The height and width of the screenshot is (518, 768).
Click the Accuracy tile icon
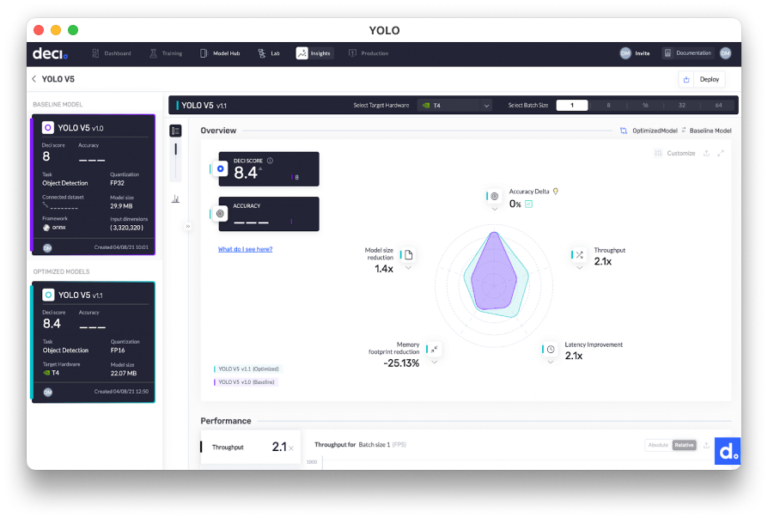(x=220, y=213)
